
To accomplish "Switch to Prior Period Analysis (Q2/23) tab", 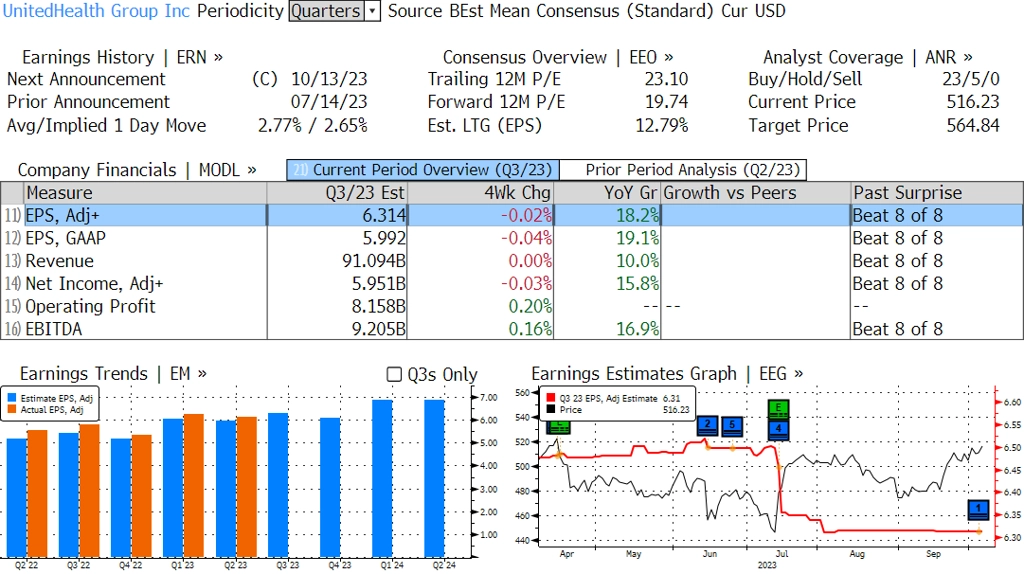I will point(684,170).
